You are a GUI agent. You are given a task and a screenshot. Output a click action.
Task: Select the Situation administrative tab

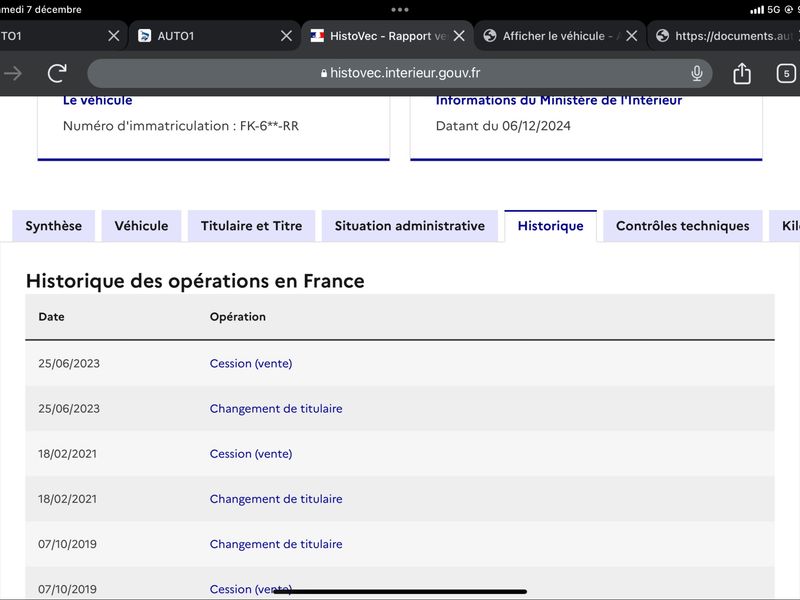pyautogui.click(x=410, y=226)
